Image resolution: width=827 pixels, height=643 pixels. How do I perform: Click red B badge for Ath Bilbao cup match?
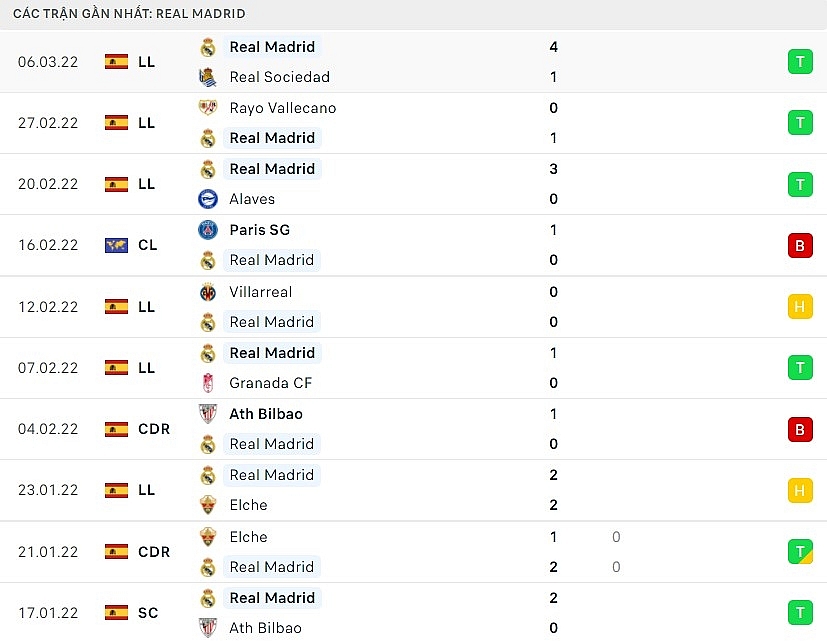click(799, 429)
